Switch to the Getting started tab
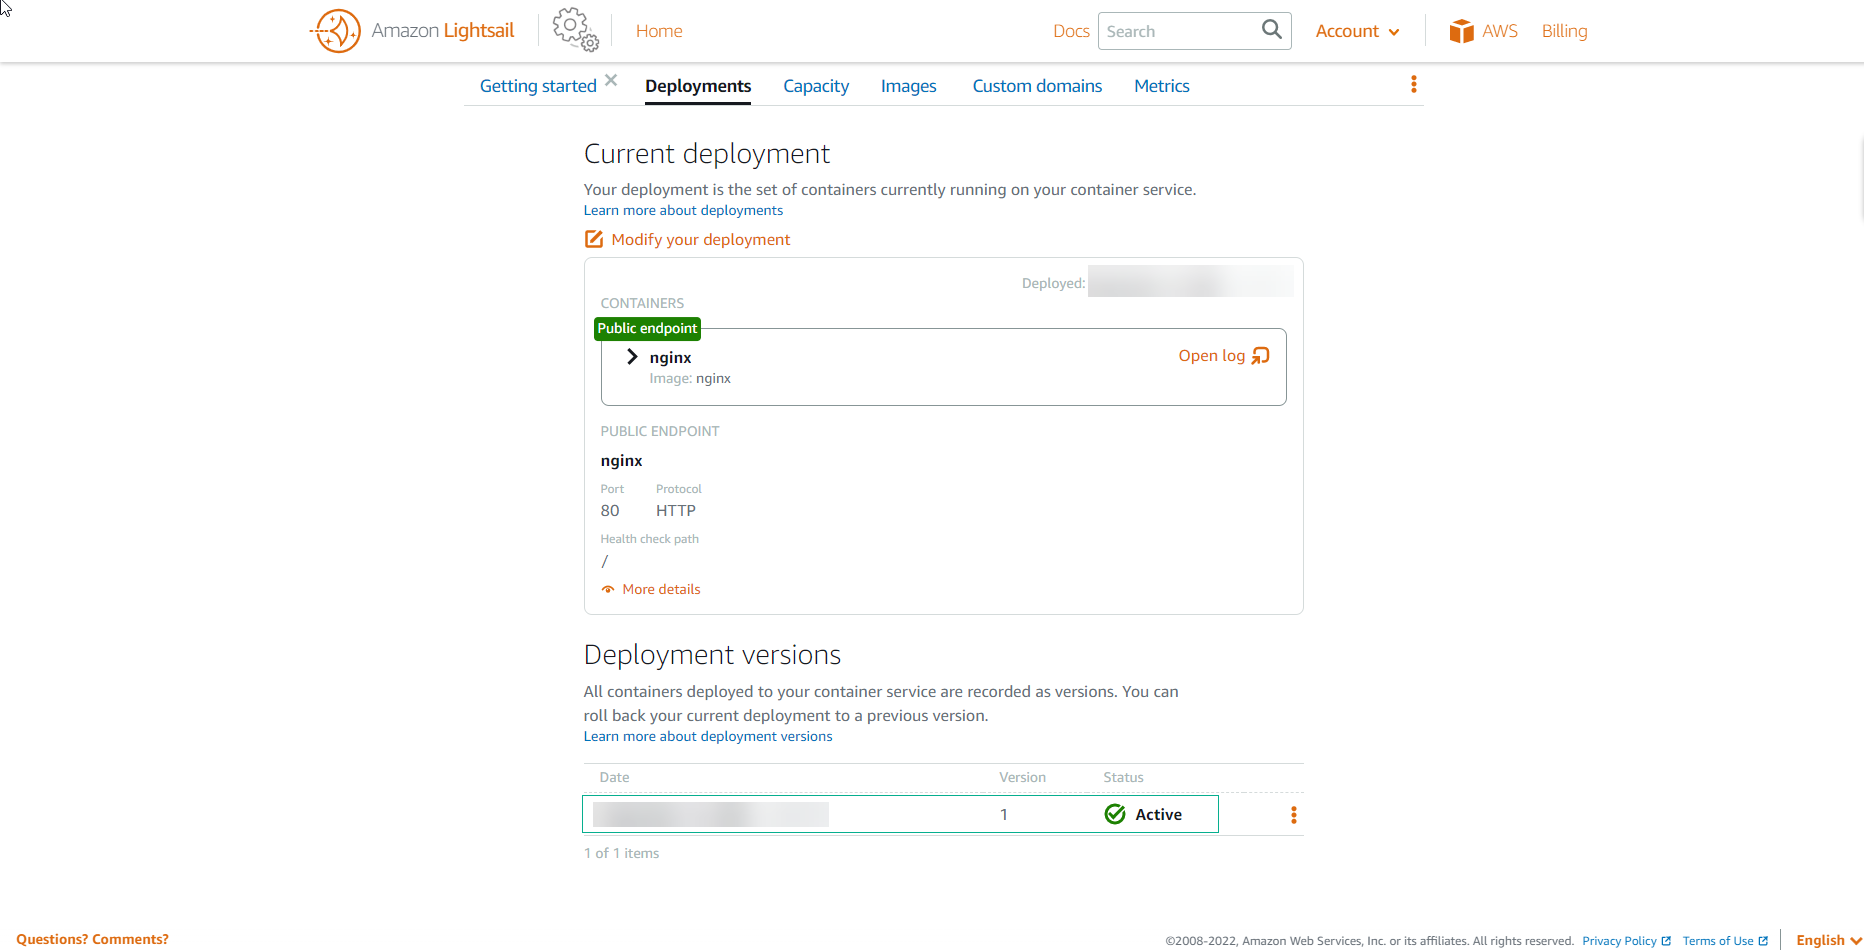Viewport: 1864px width, 950px height. [538, 86]
